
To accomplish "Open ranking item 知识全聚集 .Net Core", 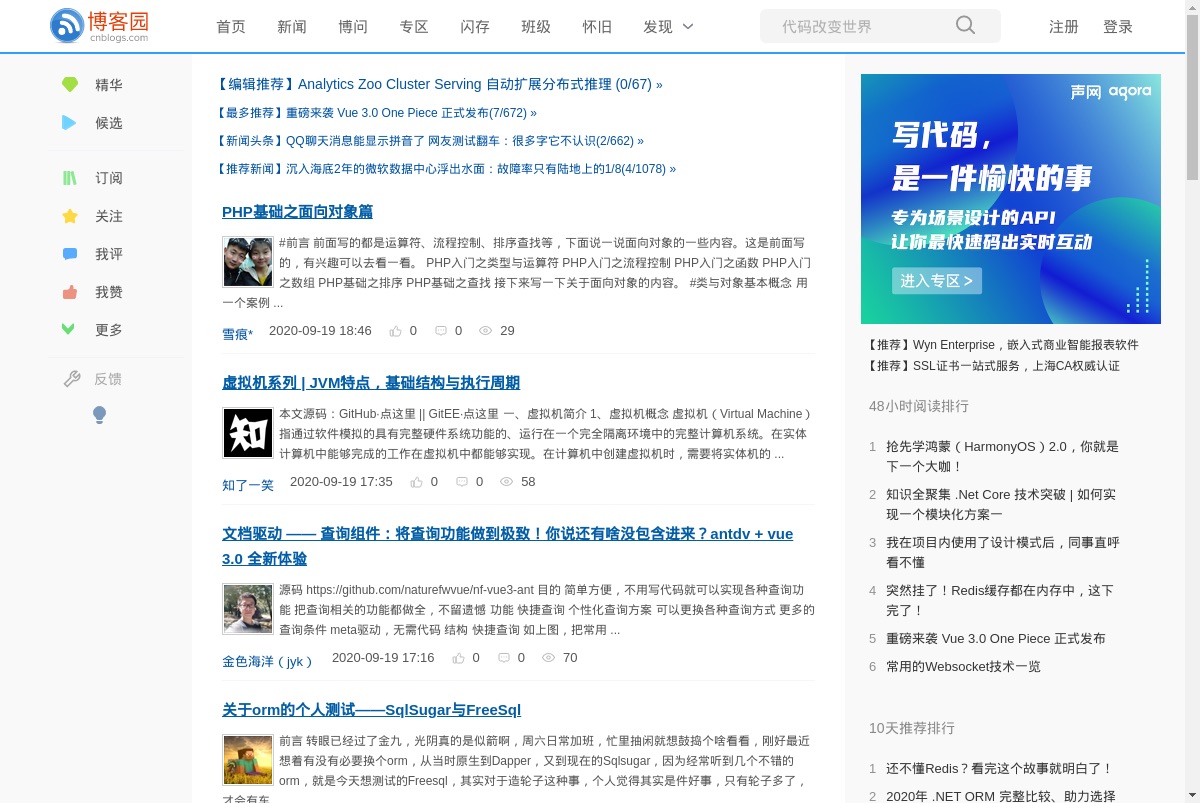I will tap(1001, 504).
